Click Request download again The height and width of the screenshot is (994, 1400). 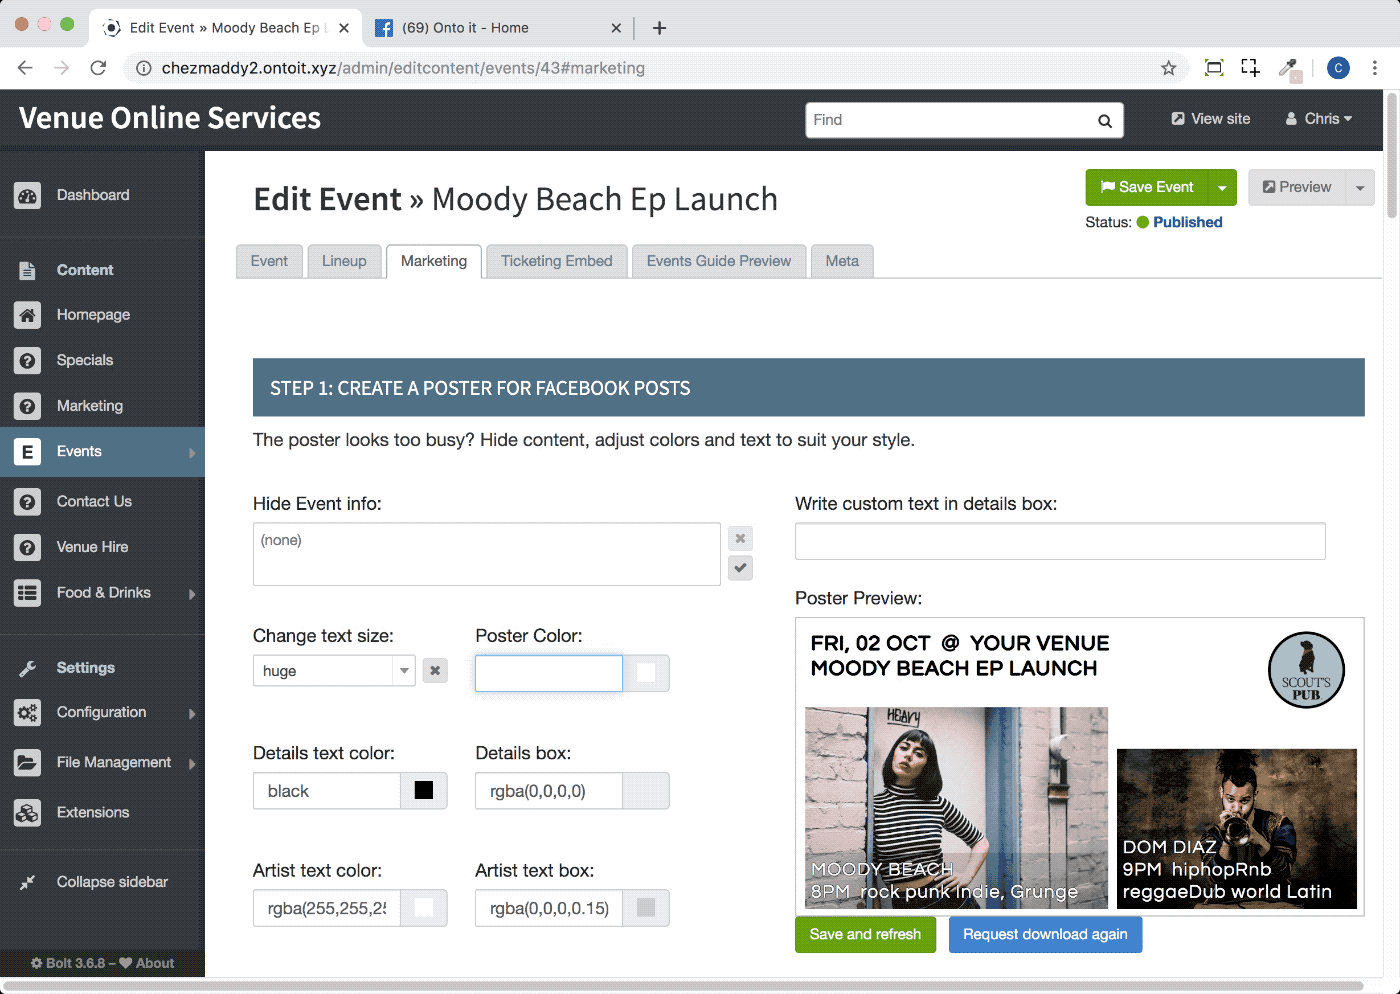1045,935
